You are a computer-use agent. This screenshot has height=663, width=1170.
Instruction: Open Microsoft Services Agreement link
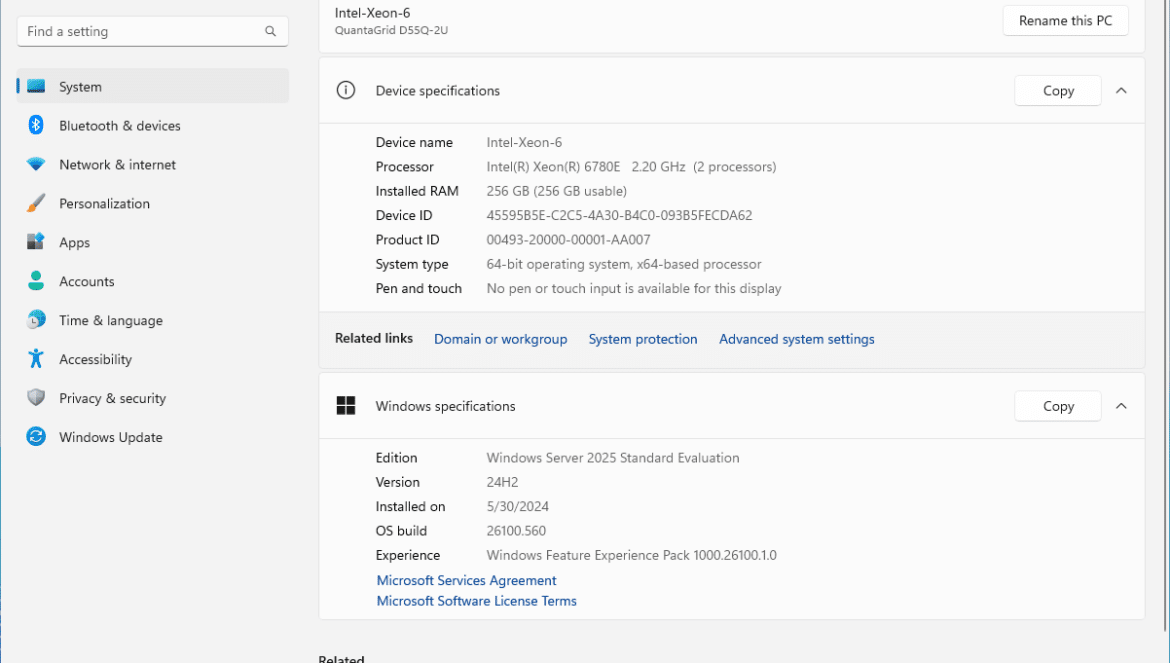pos(466,580)
